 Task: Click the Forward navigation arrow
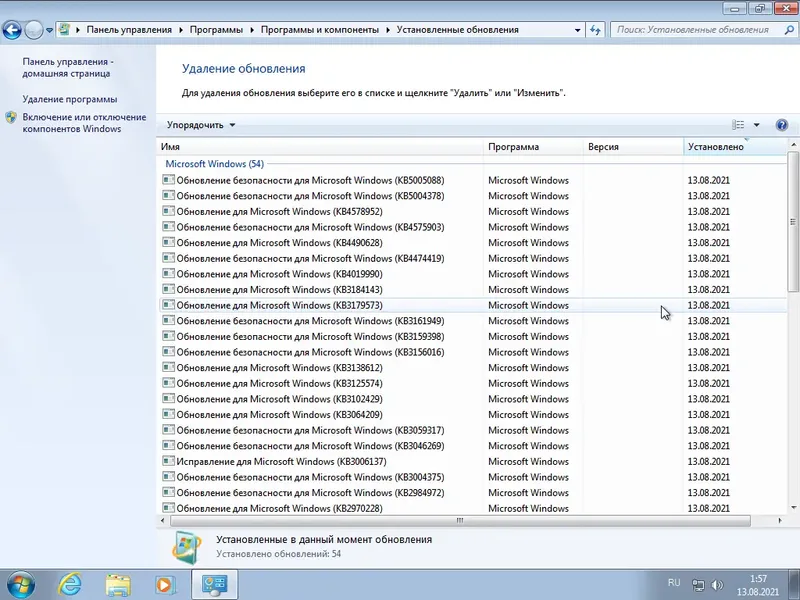pos(34,30)
